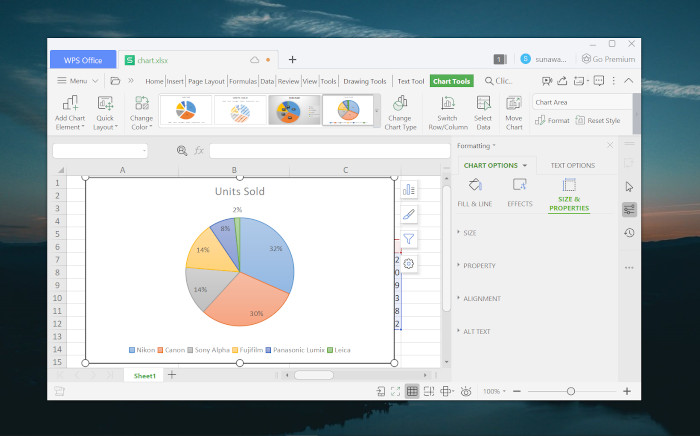
Task: Expand chart styles gallery arrow
Action: tap(377, 111)
